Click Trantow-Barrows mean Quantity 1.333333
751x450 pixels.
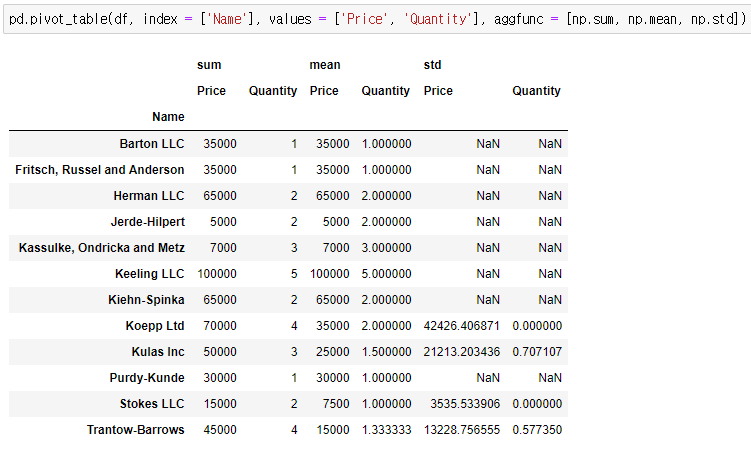(x=387, y=430)
